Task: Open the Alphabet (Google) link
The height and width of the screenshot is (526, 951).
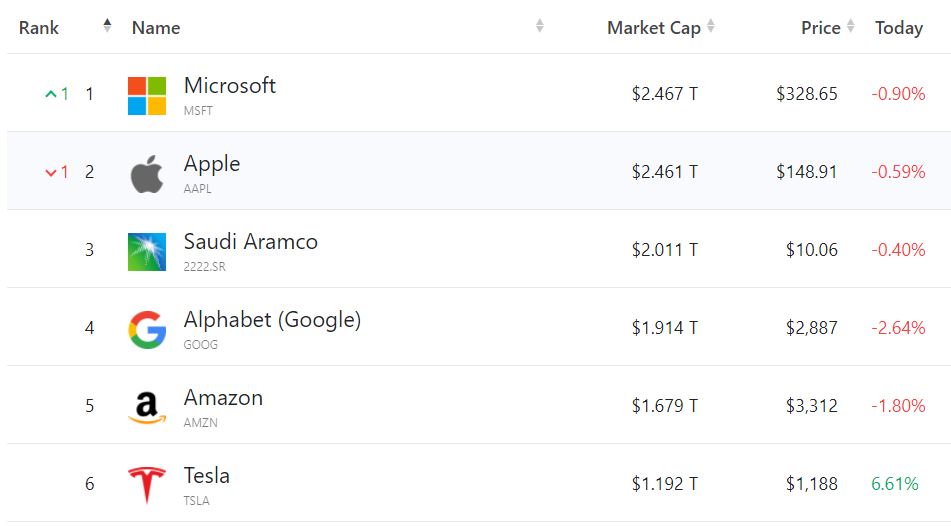Action: pos(272,320)
